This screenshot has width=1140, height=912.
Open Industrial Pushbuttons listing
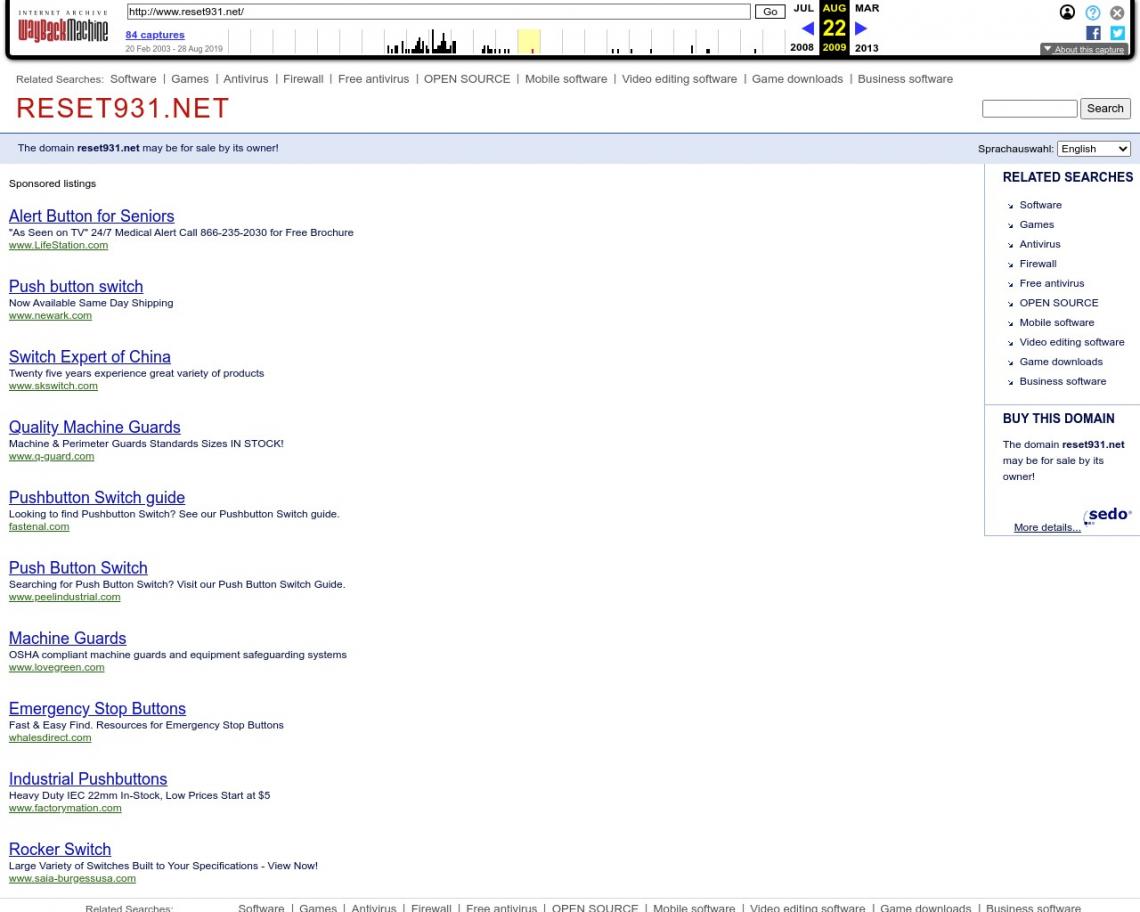[88, 780]
